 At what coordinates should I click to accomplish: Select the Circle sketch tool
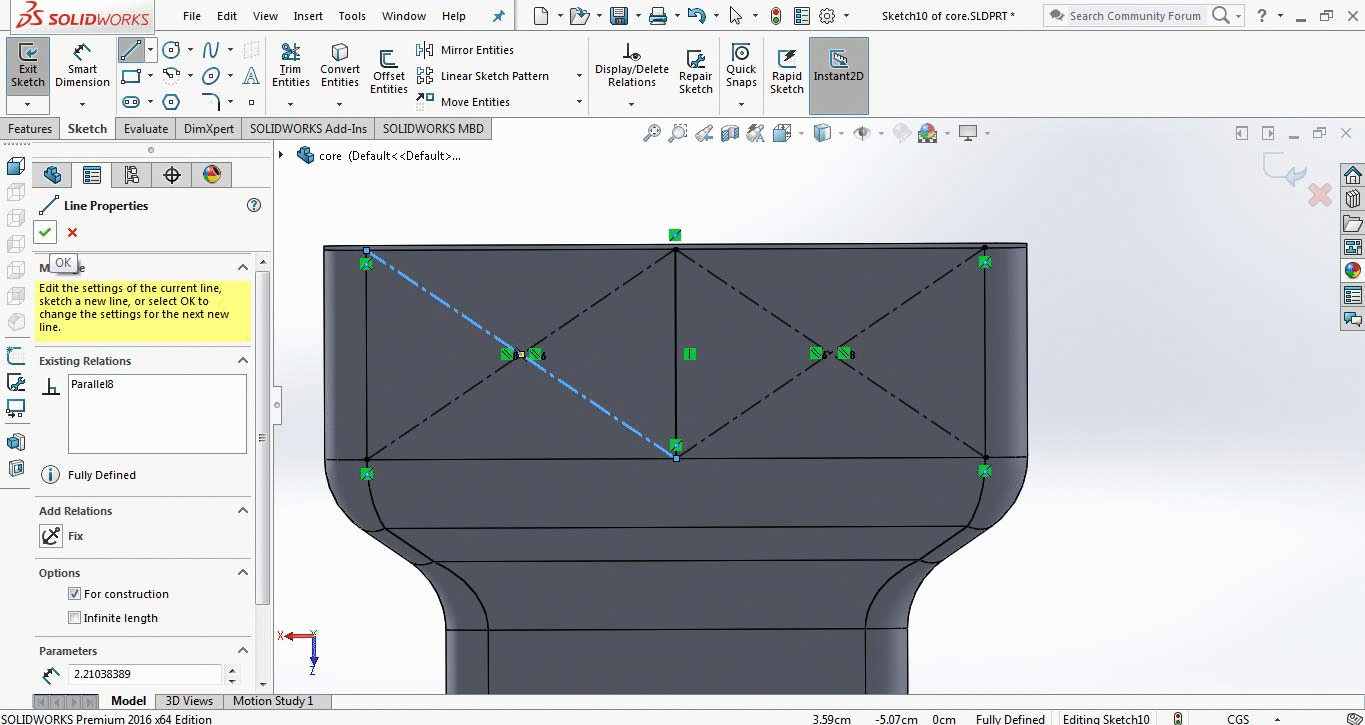coord(171,50)
